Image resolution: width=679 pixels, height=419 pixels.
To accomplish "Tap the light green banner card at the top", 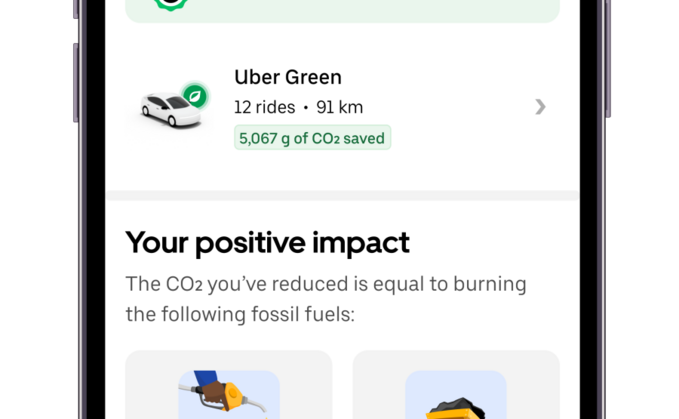I will click(x=343, y=9).
